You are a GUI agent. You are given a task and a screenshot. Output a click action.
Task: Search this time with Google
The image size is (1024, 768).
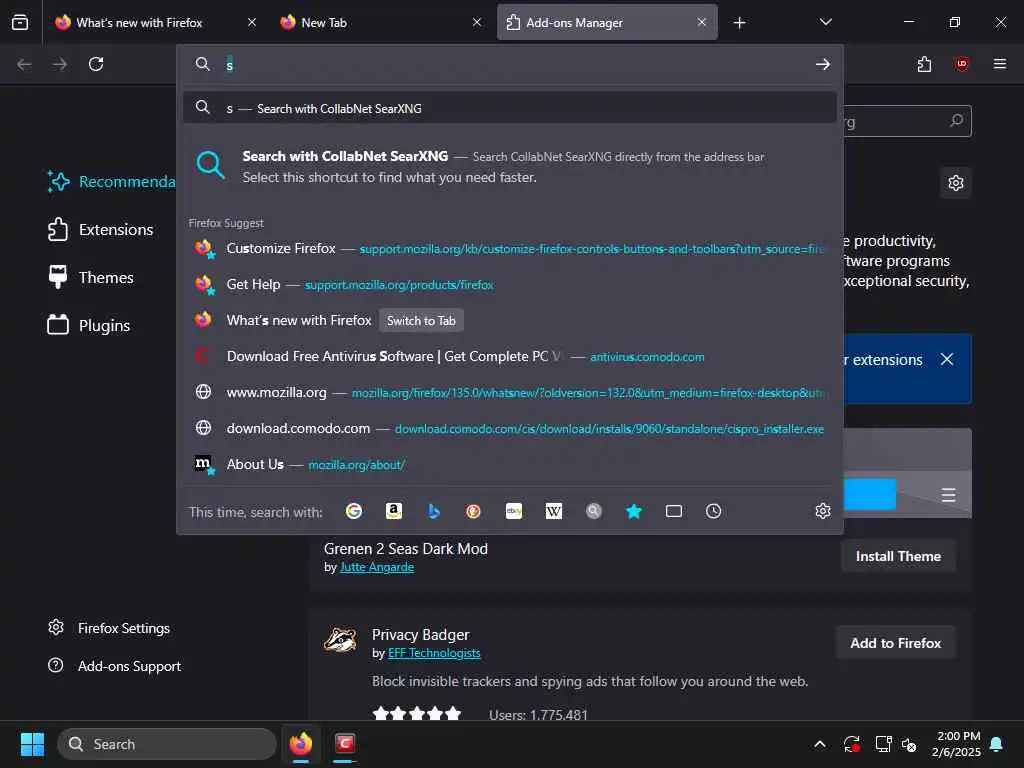354,511
